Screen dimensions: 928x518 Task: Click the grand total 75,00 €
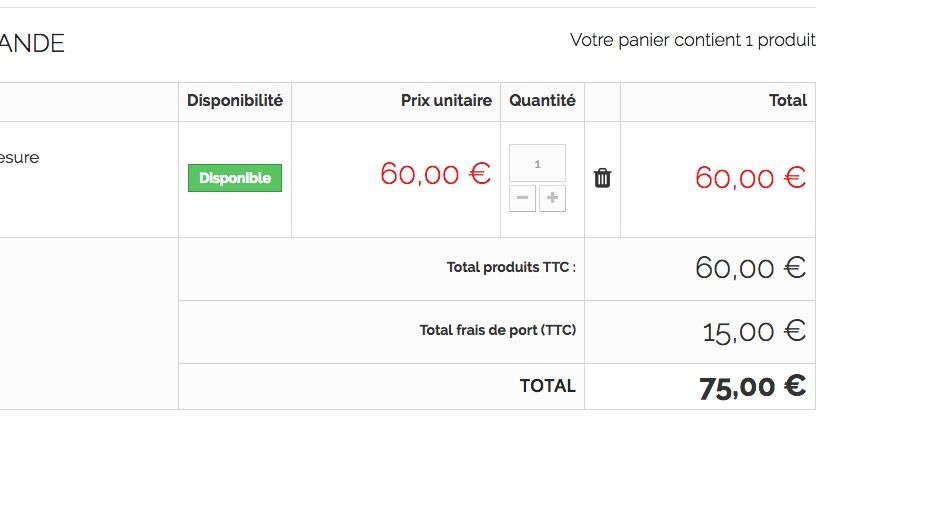[752, 387]
